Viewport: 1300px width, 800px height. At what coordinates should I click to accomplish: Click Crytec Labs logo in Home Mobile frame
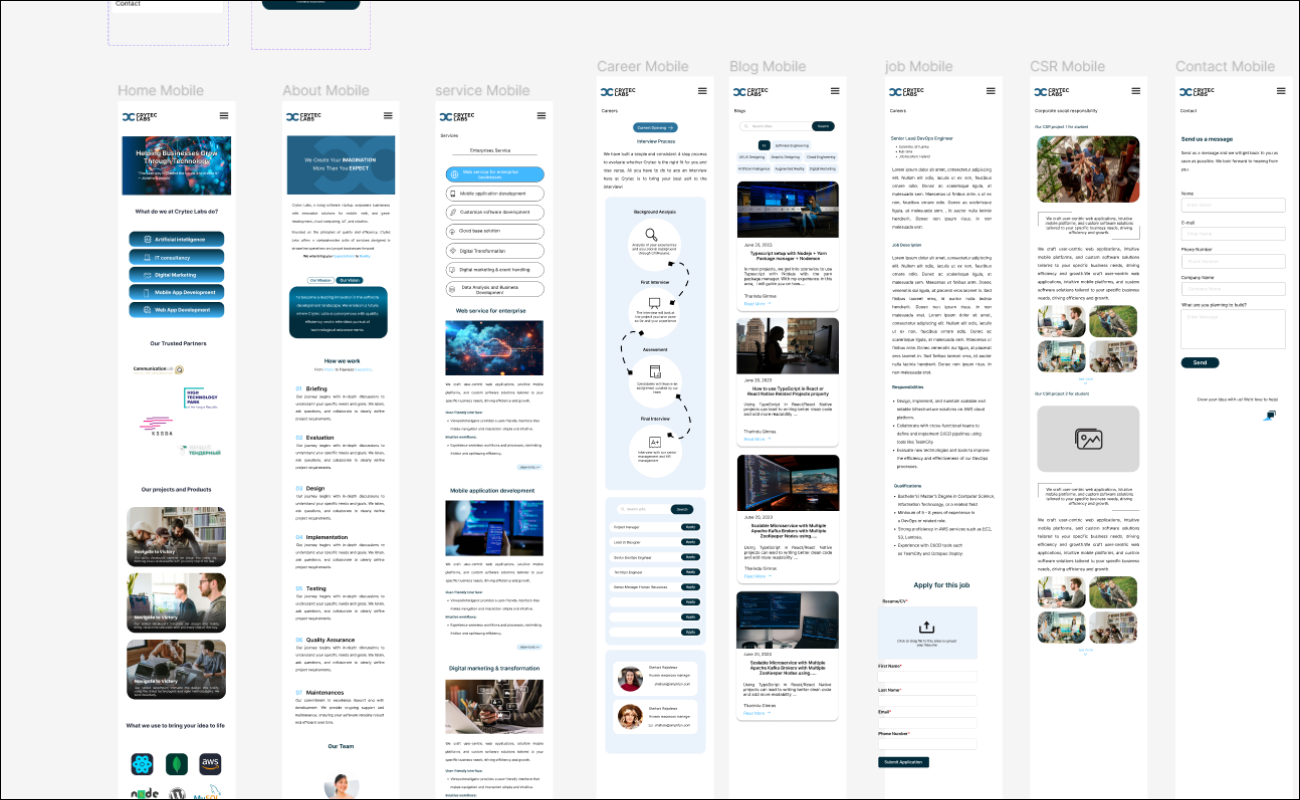139,117
